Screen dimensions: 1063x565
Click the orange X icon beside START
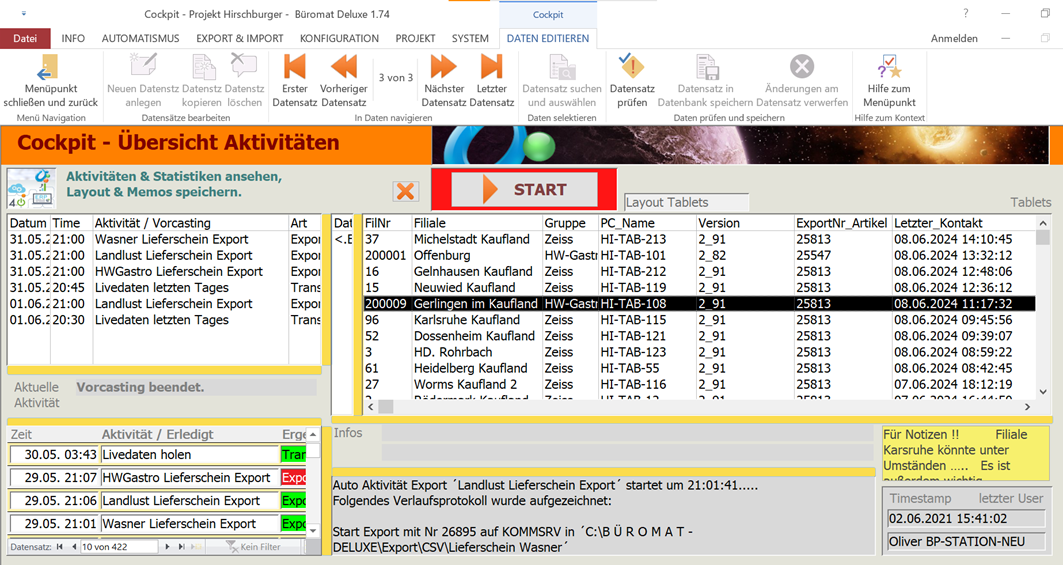[x=405, y=191]
